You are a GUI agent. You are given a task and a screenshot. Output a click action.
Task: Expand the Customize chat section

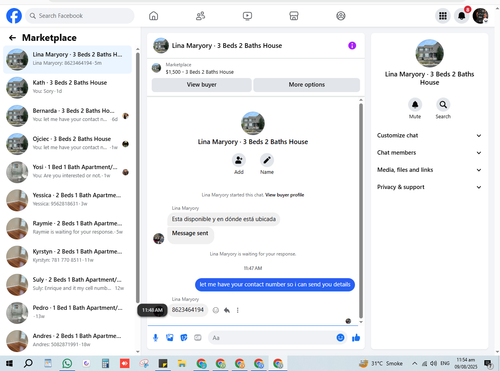429,135
